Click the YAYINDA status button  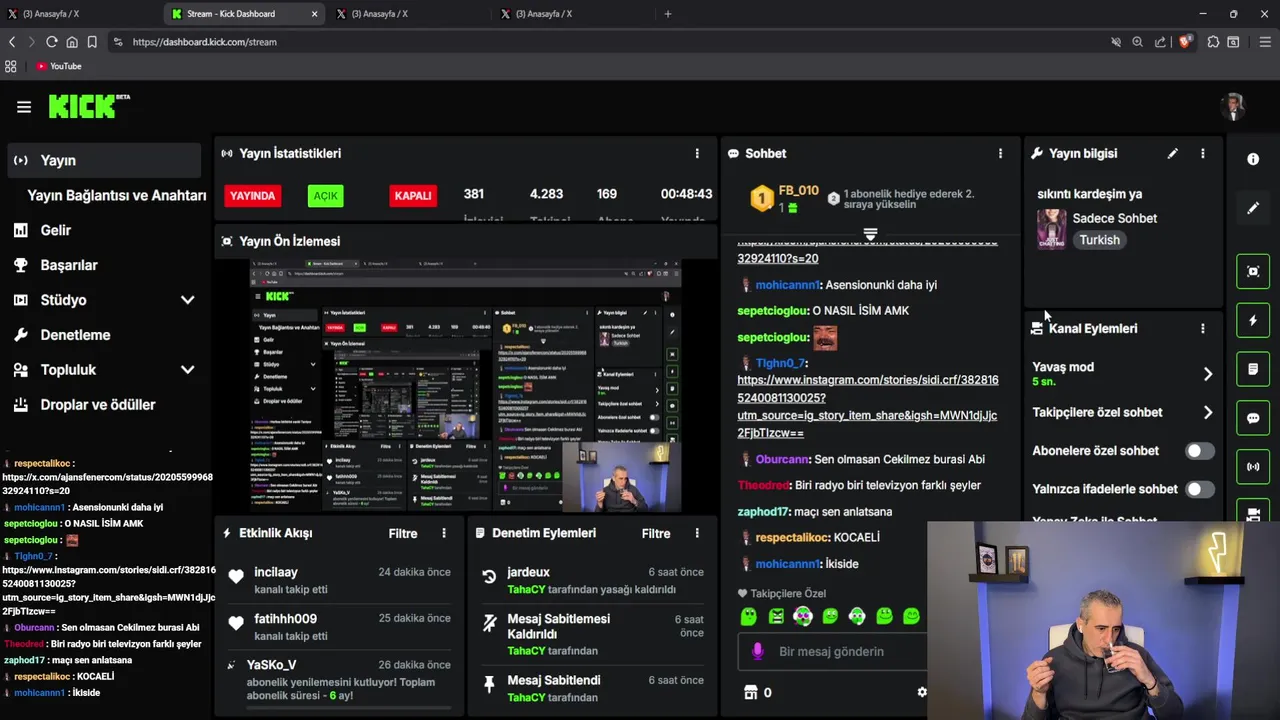[x=253, y=196]
